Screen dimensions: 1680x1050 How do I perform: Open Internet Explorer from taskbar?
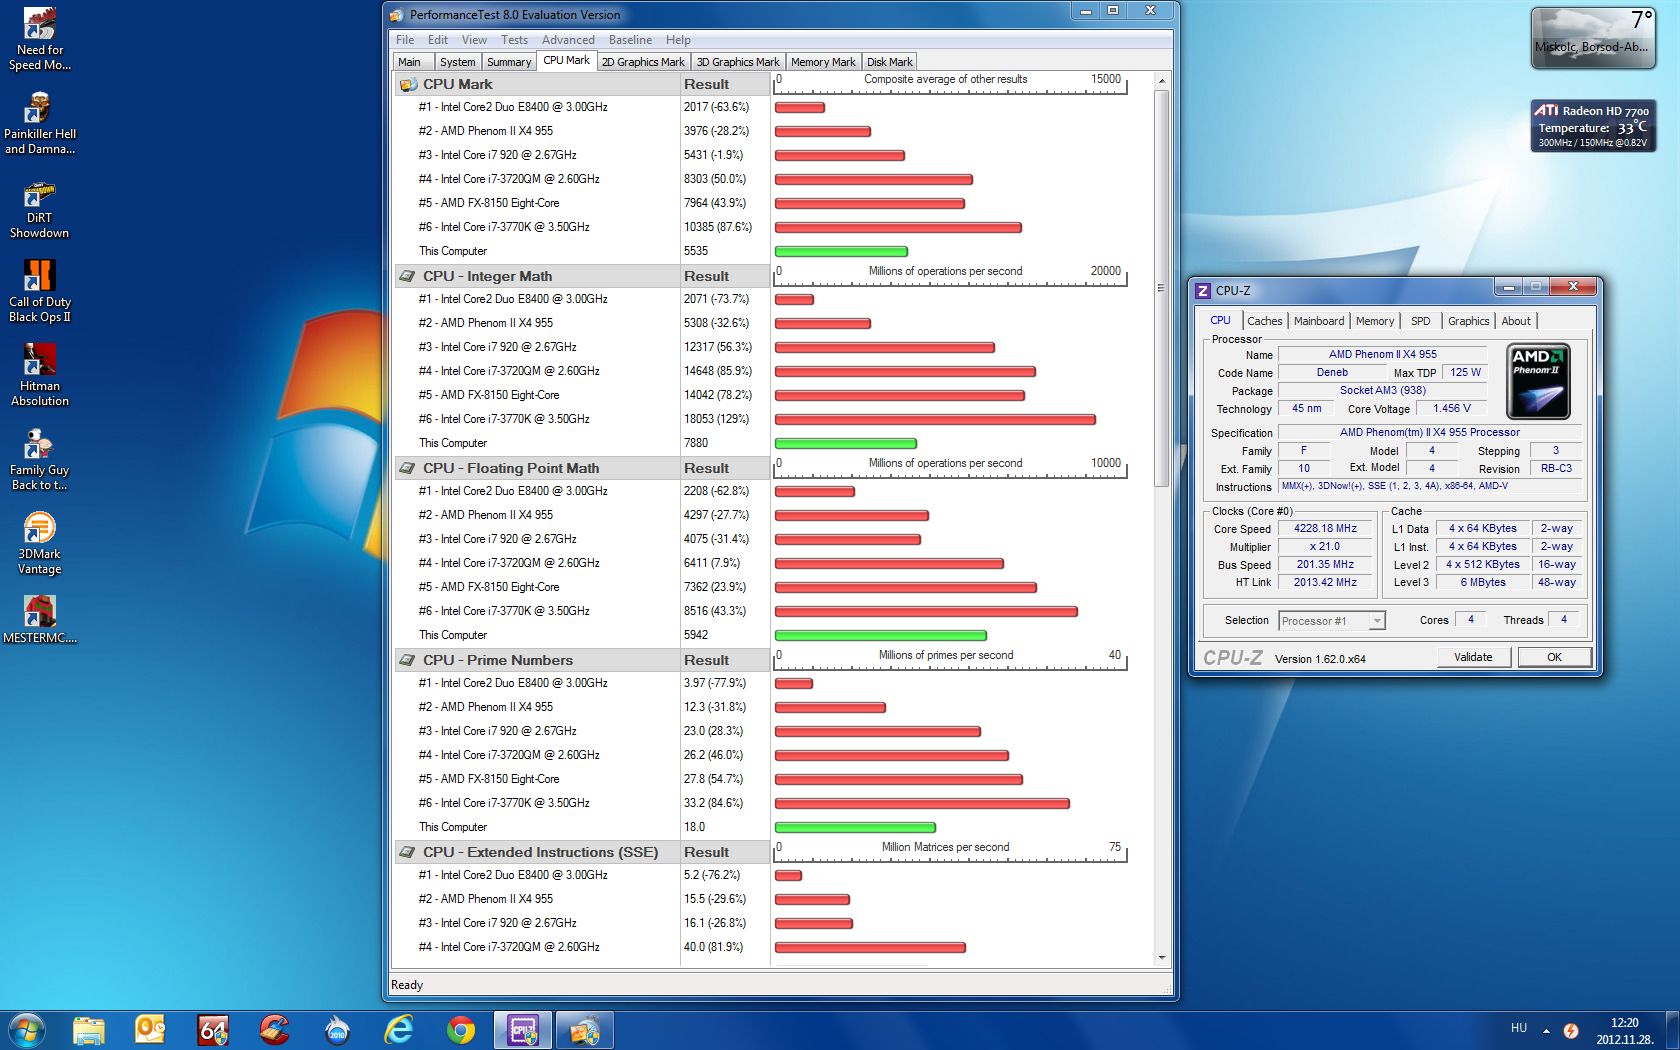(398, 1030)
